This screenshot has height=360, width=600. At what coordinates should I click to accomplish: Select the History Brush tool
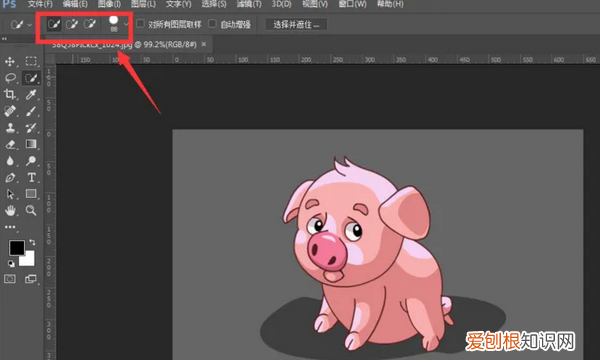coord(31,127)
